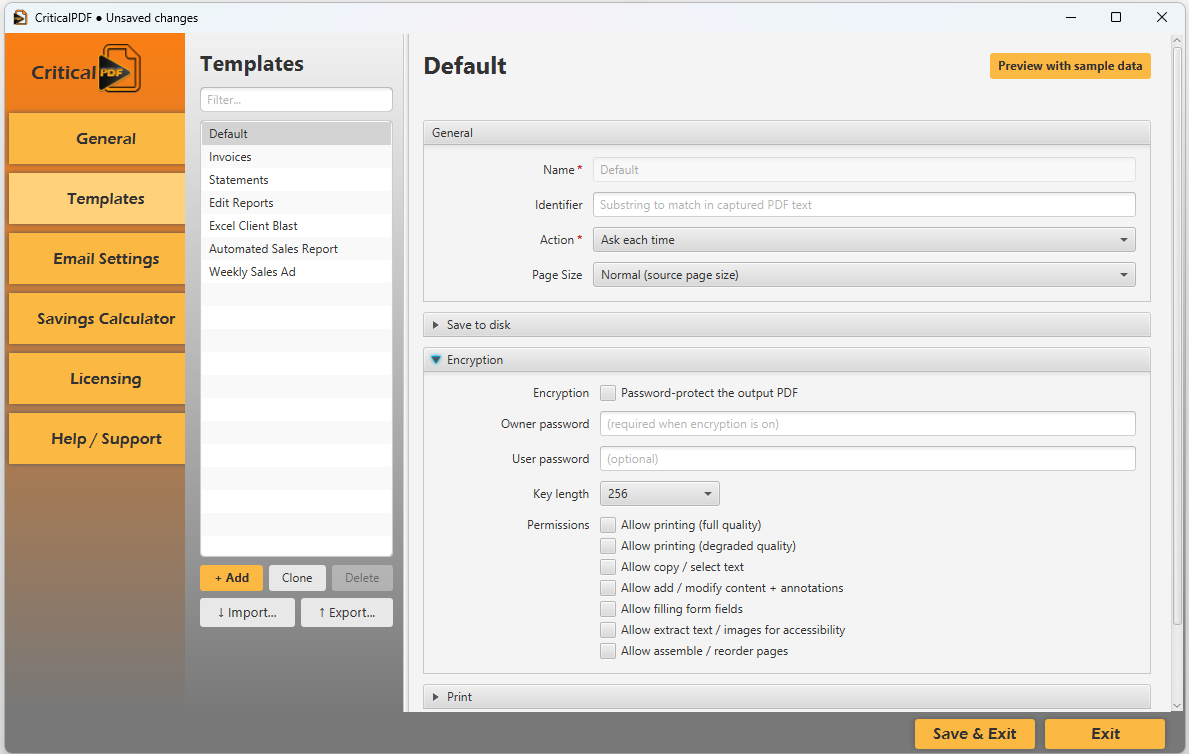Click the Delete template button
This screenshot has height=754, width=1189.
pos(362,578)
